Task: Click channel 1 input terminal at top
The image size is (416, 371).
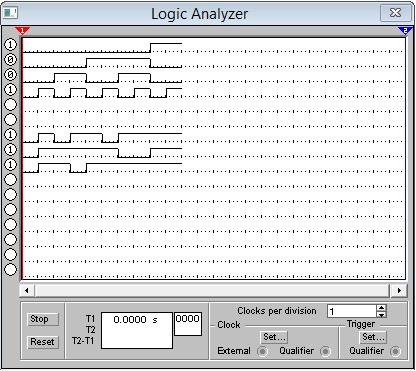Action: 10,44
